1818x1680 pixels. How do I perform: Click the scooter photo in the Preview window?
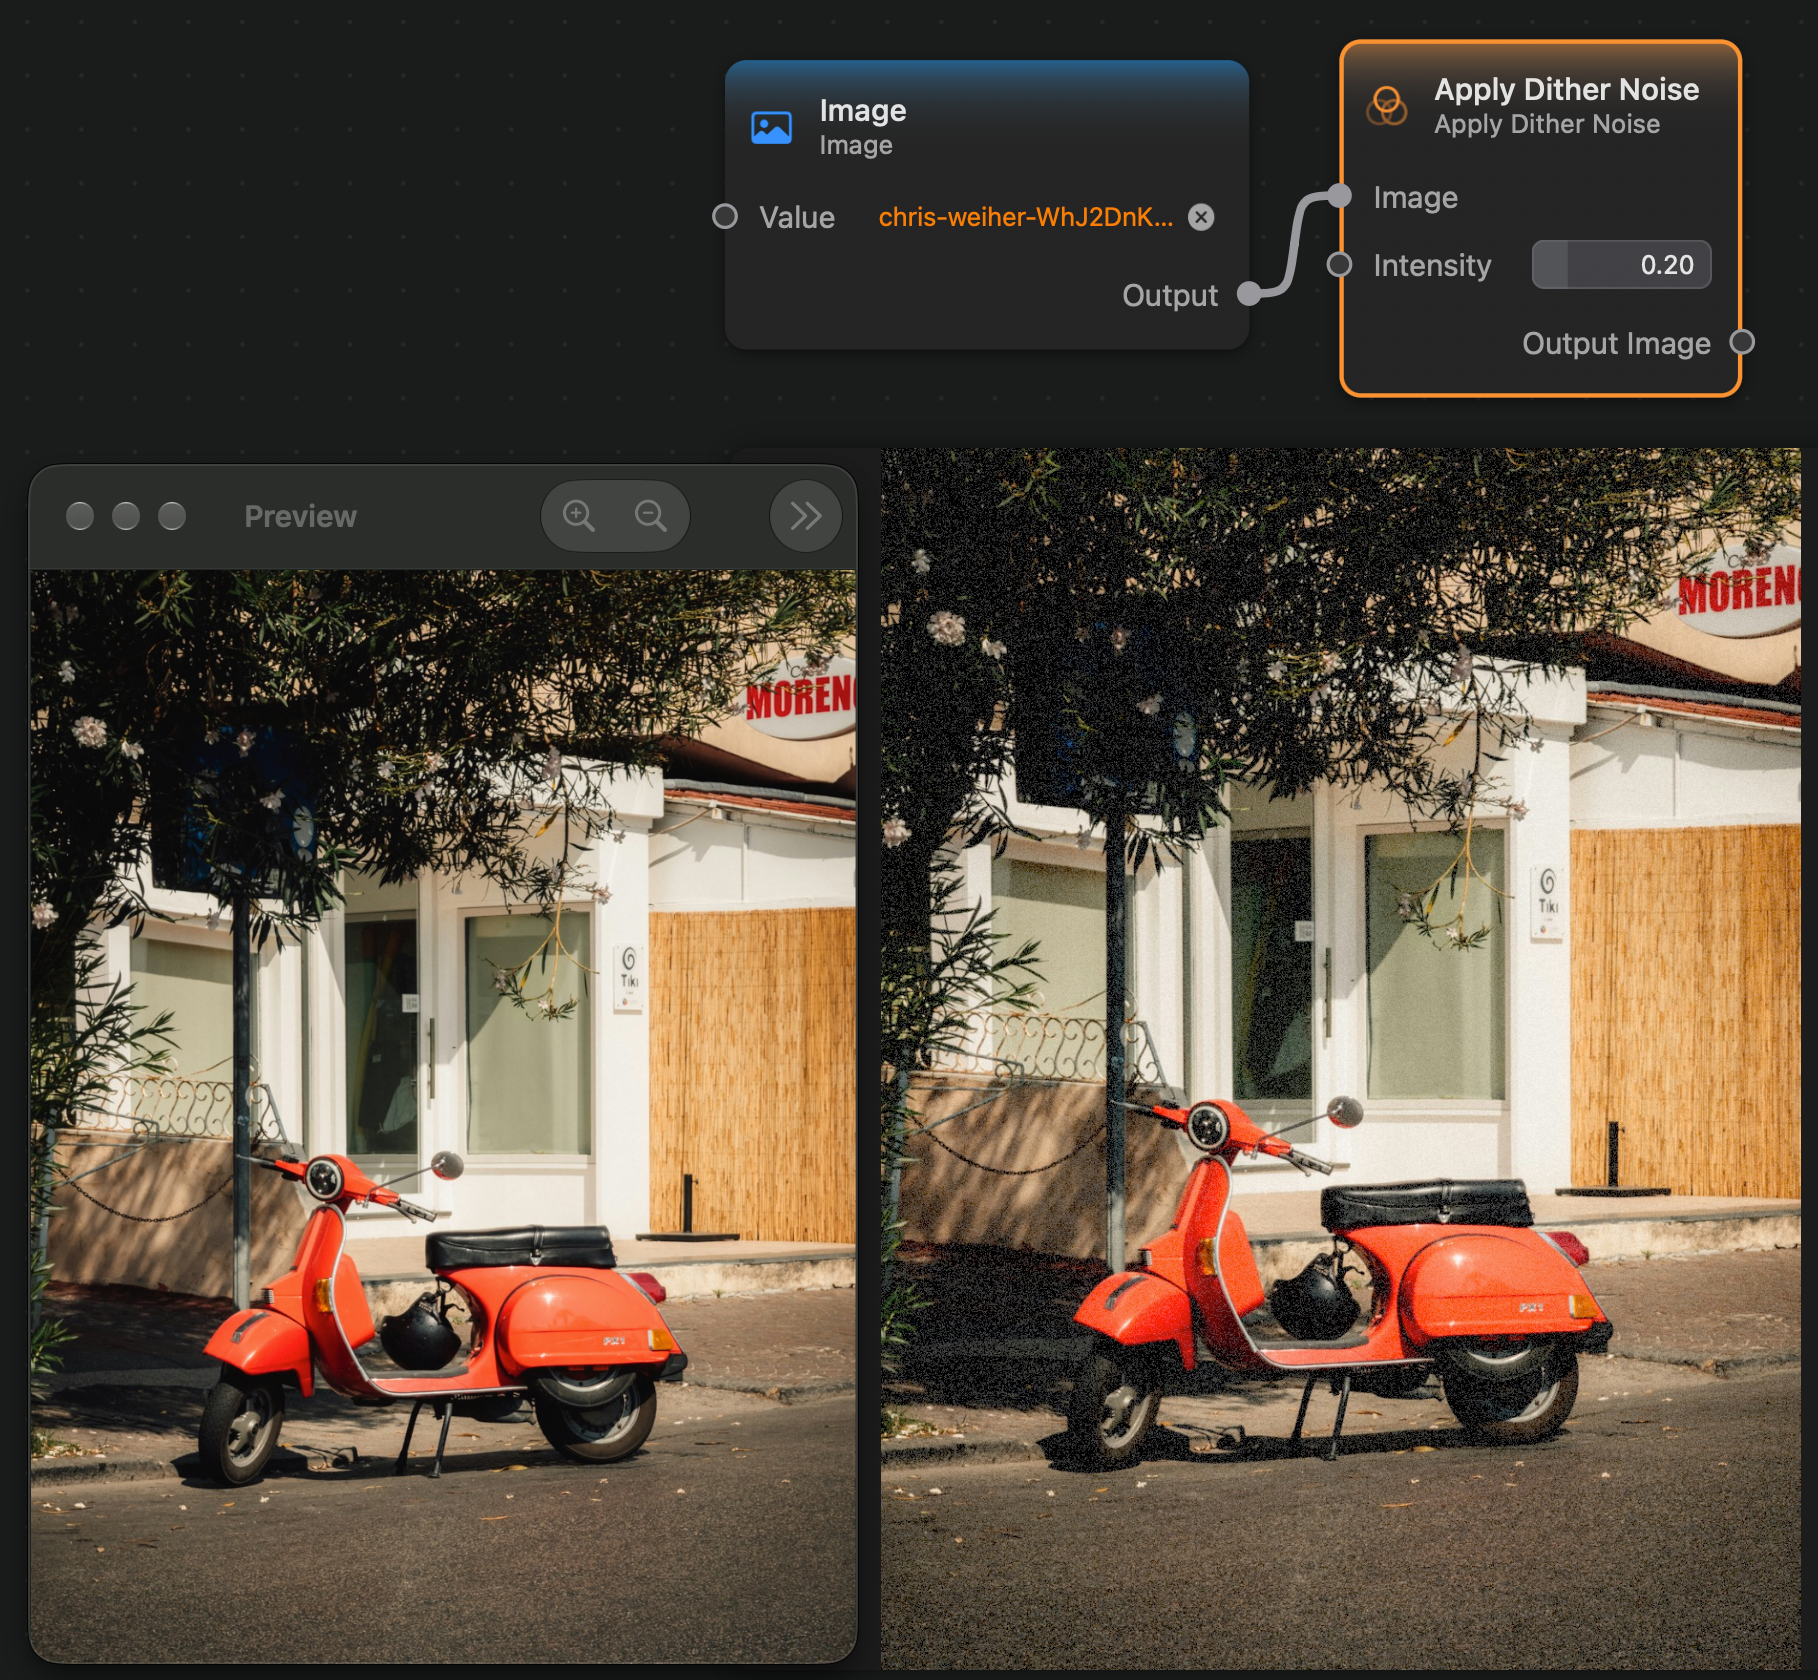point(443,1113)
